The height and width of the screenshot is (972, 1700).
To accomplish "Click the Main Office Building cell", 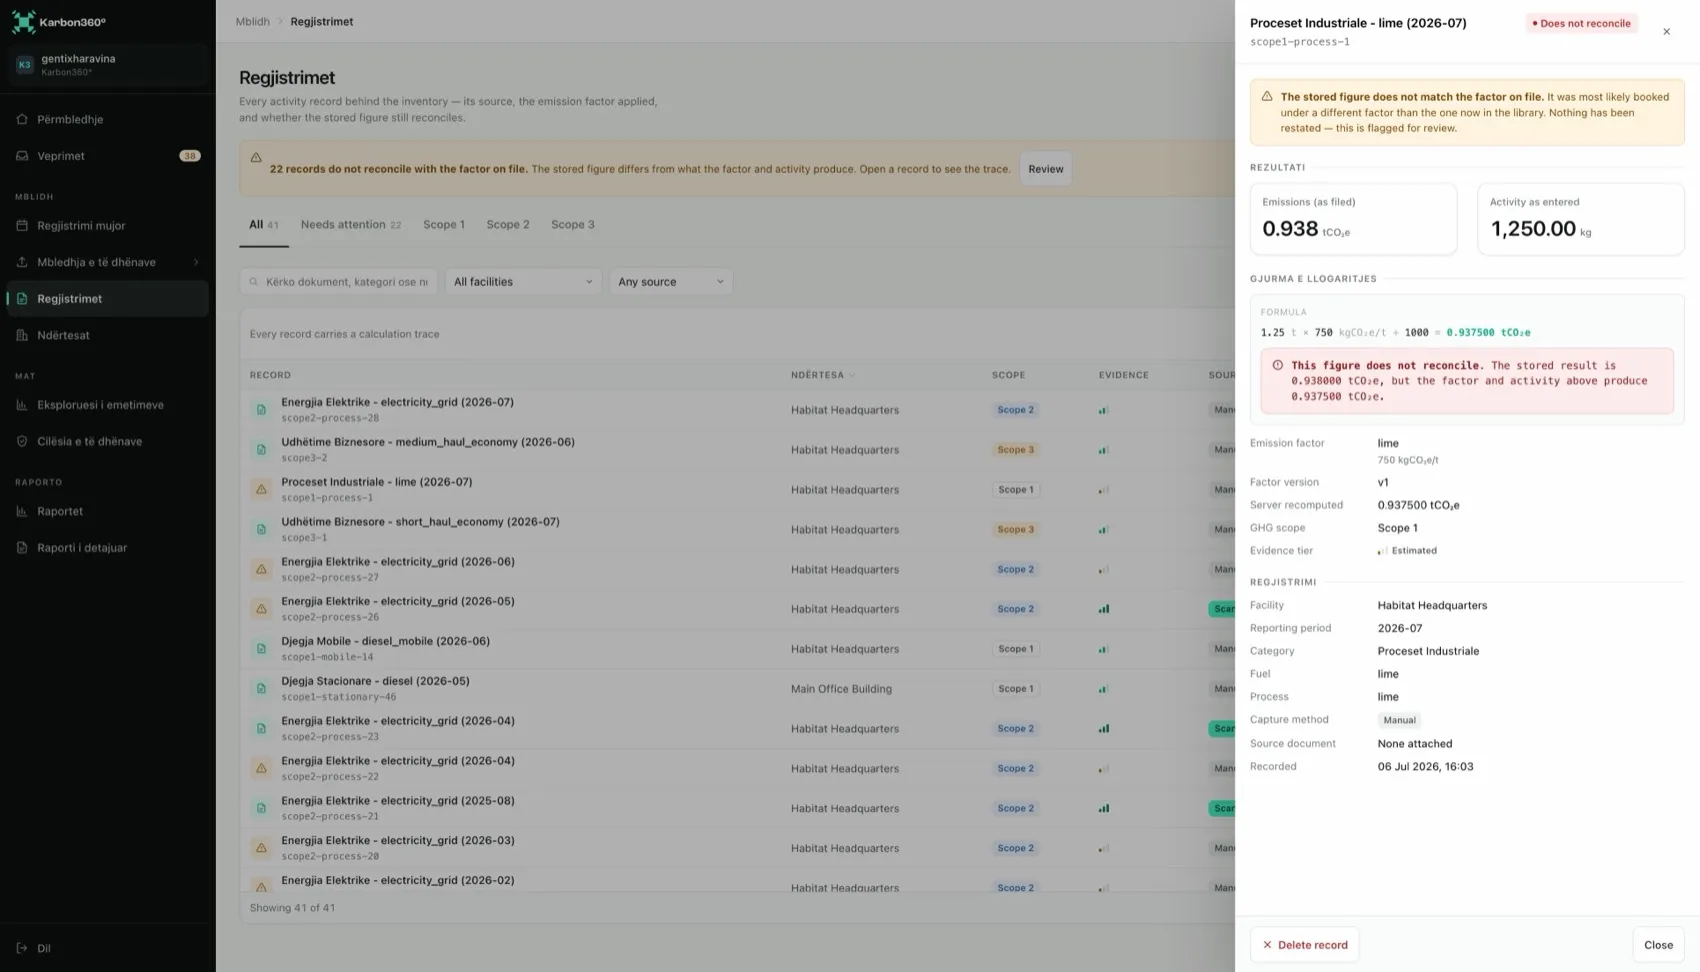I will pyautogui.click(x=841, y=689).
